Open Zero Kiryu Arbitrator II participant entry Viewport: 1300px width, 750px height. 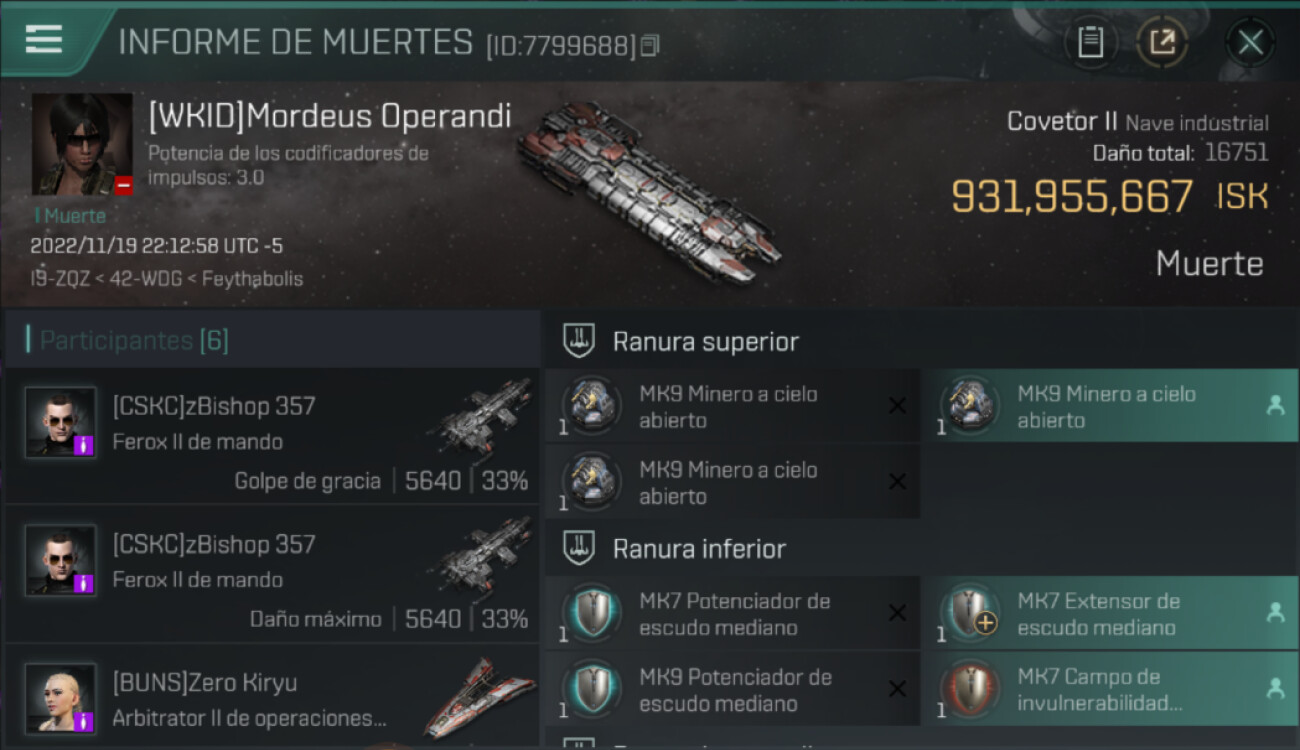272,697
